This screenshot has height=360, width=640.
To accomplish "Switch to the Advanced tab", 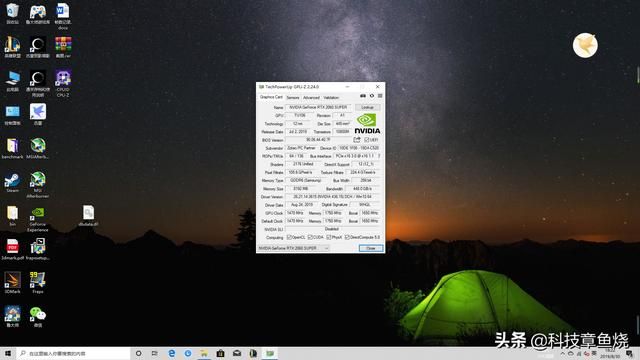I will click(x=311, y=98).
